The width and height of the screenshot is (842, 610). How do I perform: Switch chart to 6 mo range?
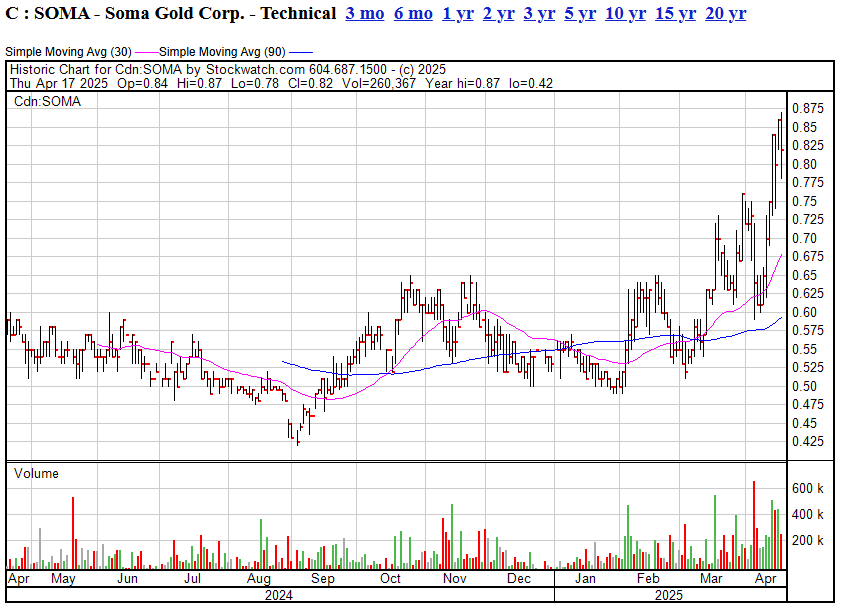[x=413, y=13]
